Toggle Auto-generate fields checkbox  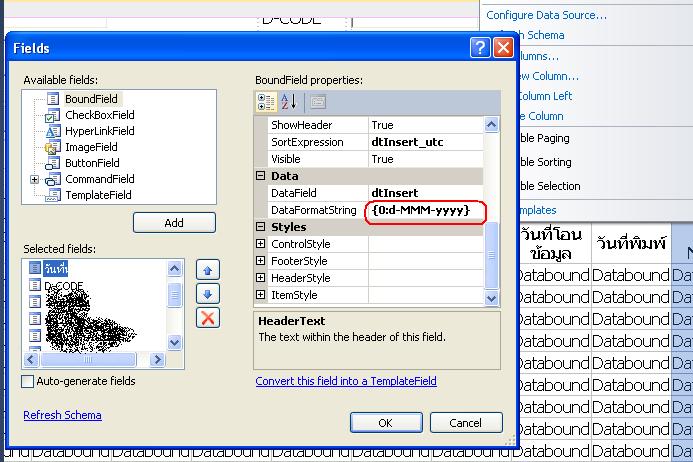(x=27, y=381)
